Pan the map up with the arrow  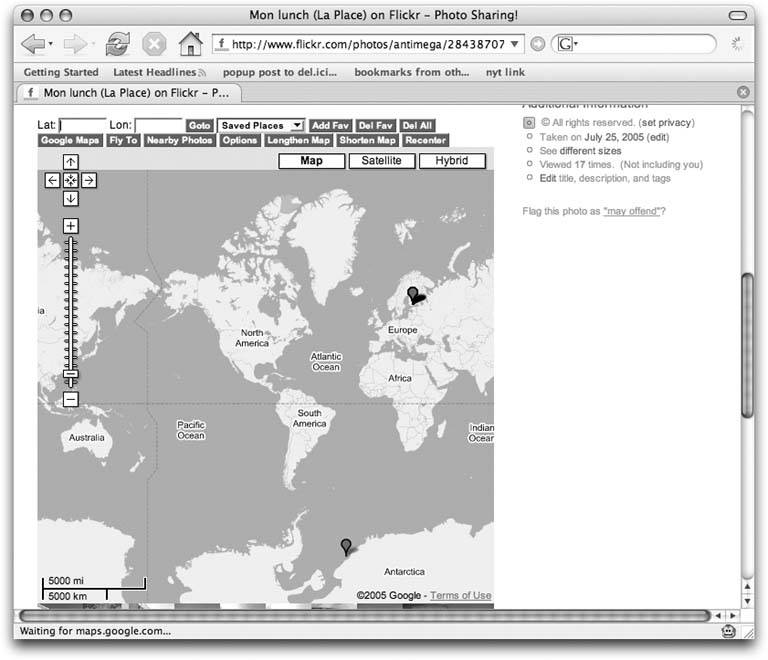(x=71, y=162)
